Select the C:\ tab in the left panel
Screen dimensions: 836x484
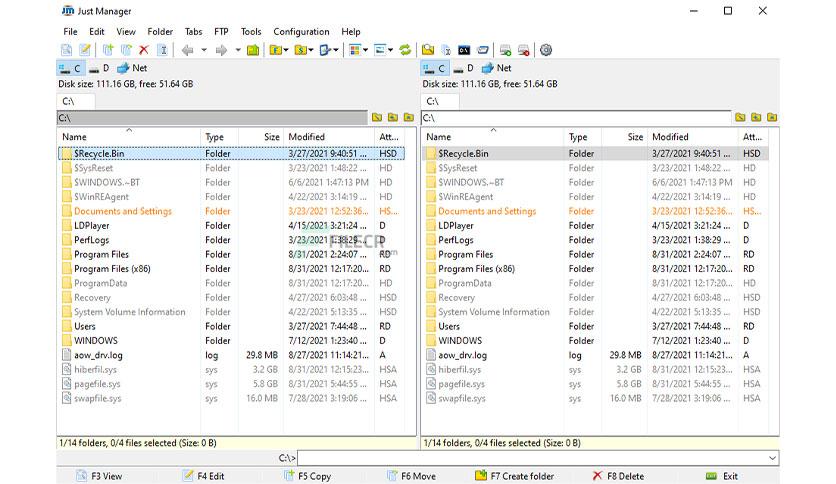click(x=75, y=101)
